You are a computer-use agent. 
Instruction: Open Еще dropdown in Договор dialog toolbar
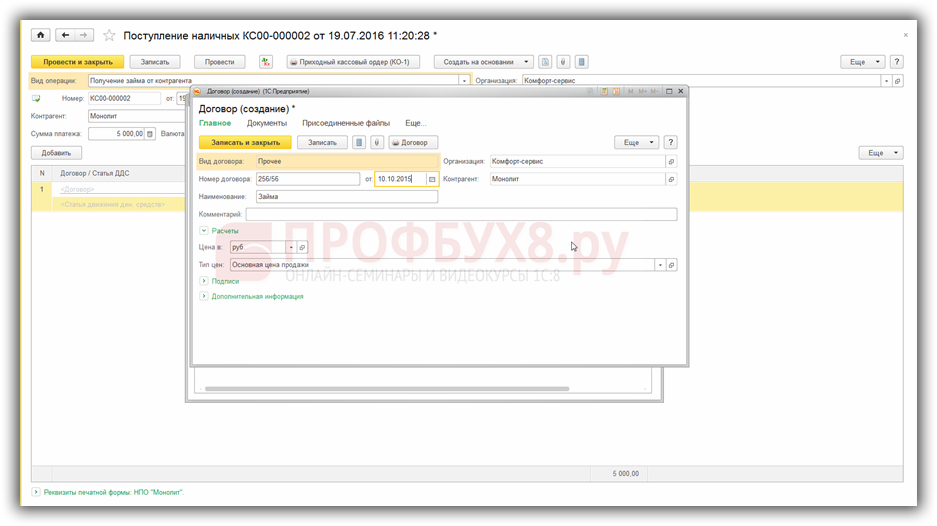click(x=637, y=142)
